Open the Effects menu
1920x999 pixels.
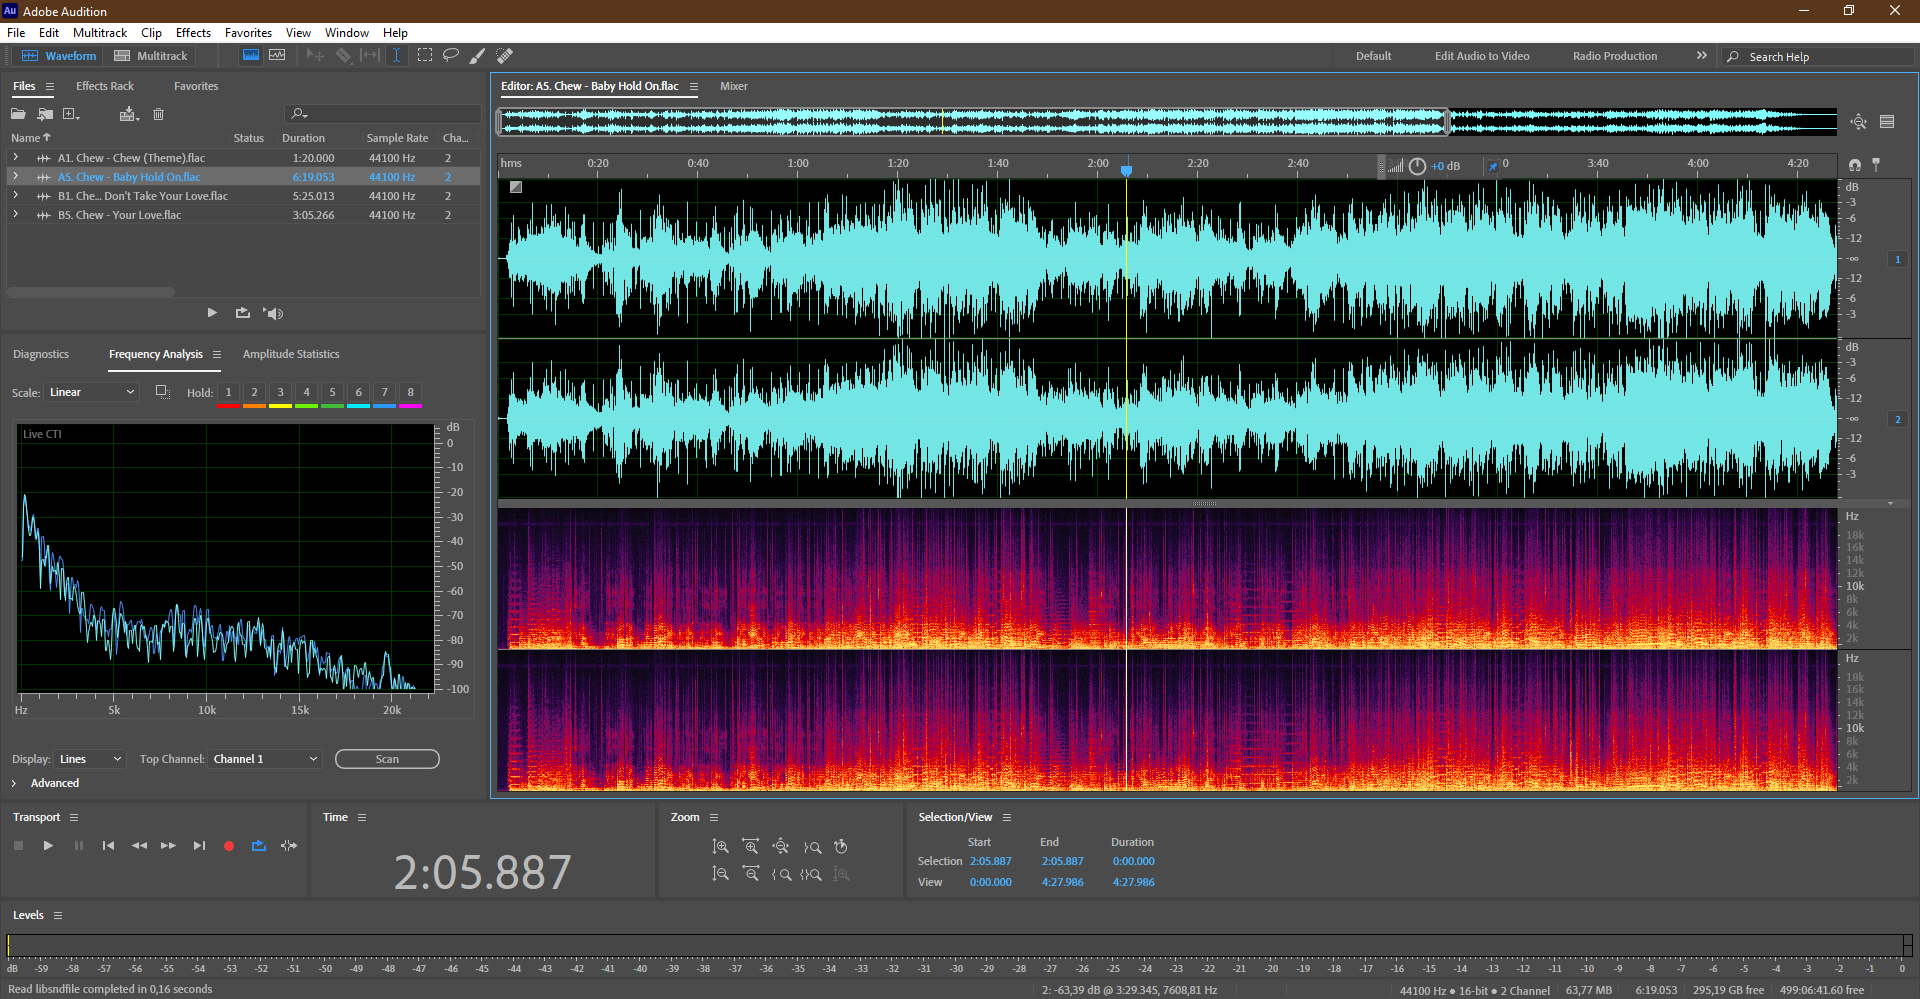[193, 33]
